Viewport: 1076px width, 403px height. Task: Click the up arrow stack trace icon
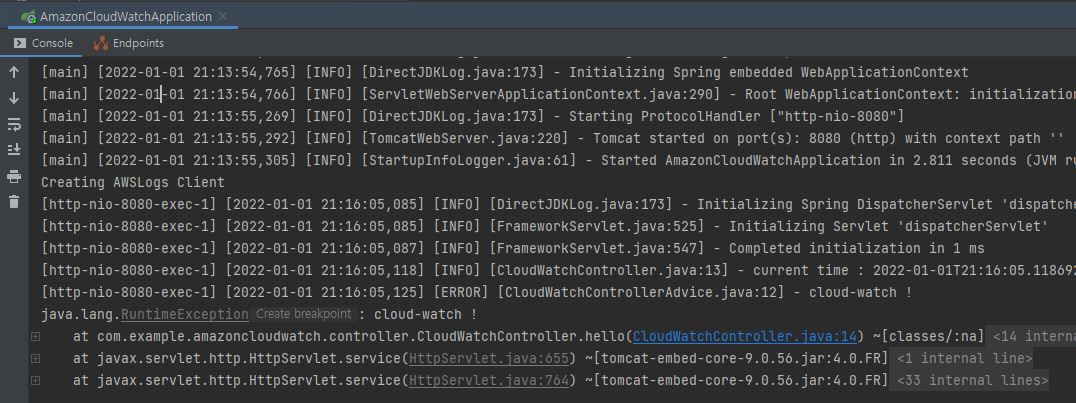tap(14, 72)
